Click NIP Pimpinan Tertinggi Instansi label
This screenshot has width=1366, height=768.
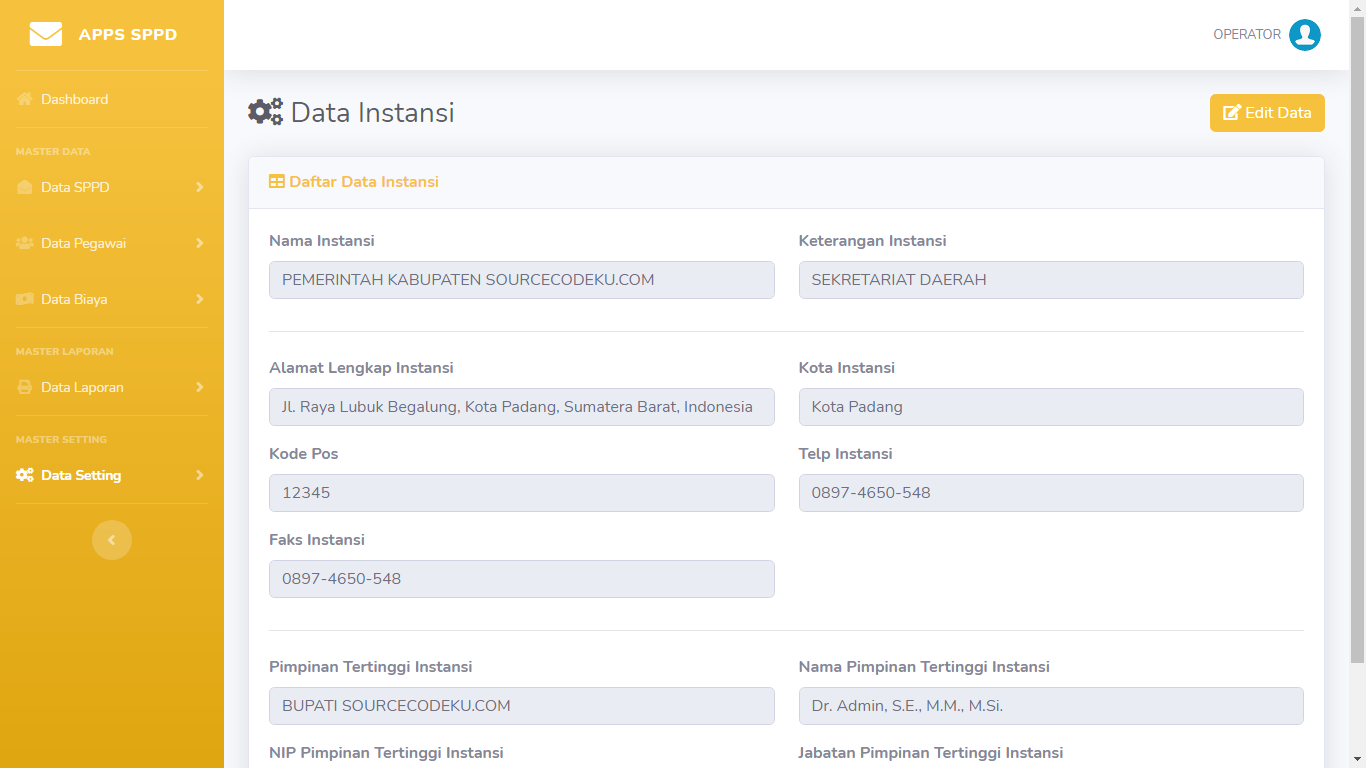point(386,753)
